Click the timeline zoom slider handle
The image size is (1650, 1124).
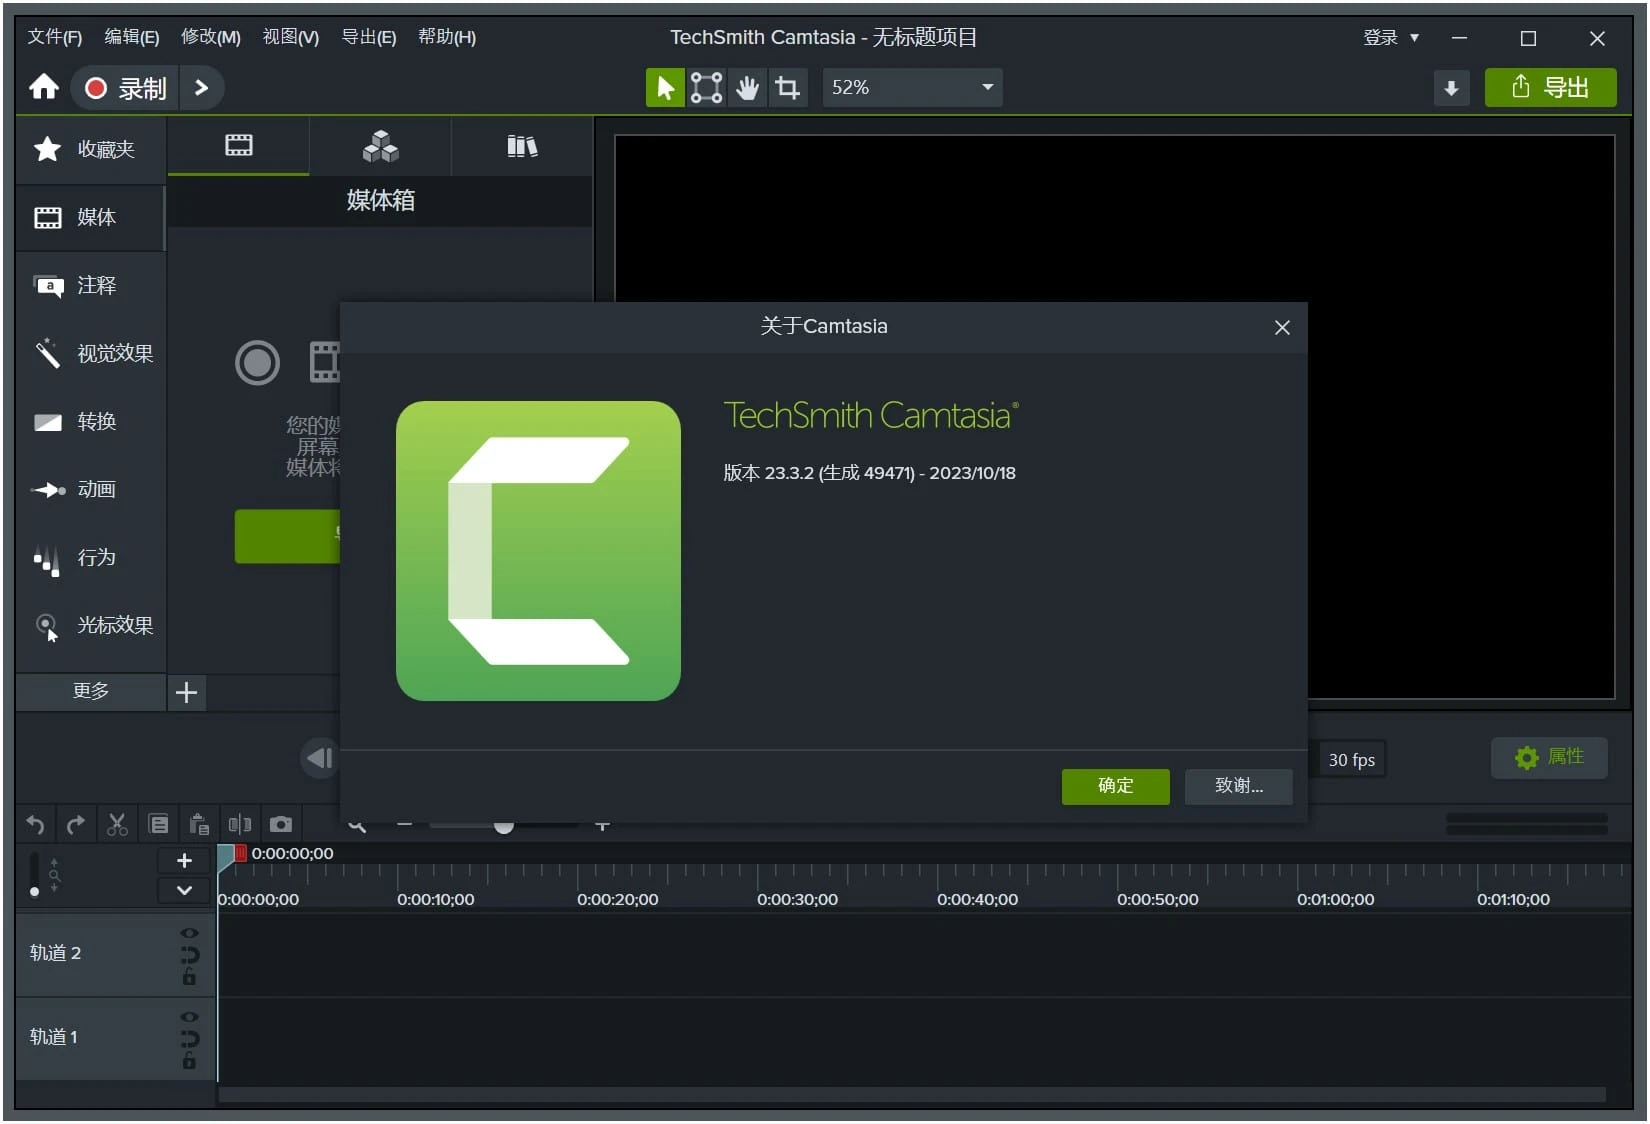504,825
